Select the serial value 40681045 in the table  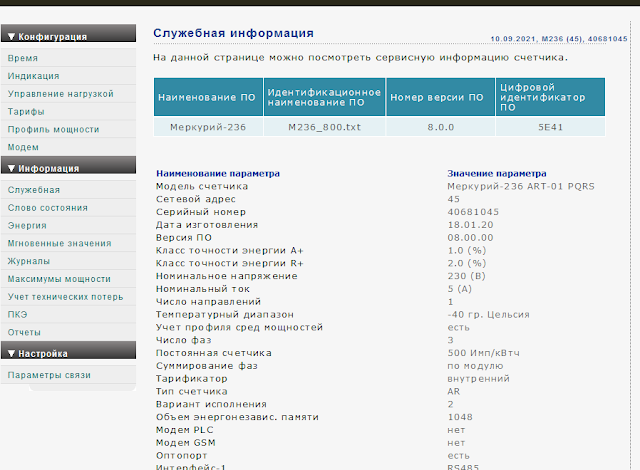tap(473, 212)
